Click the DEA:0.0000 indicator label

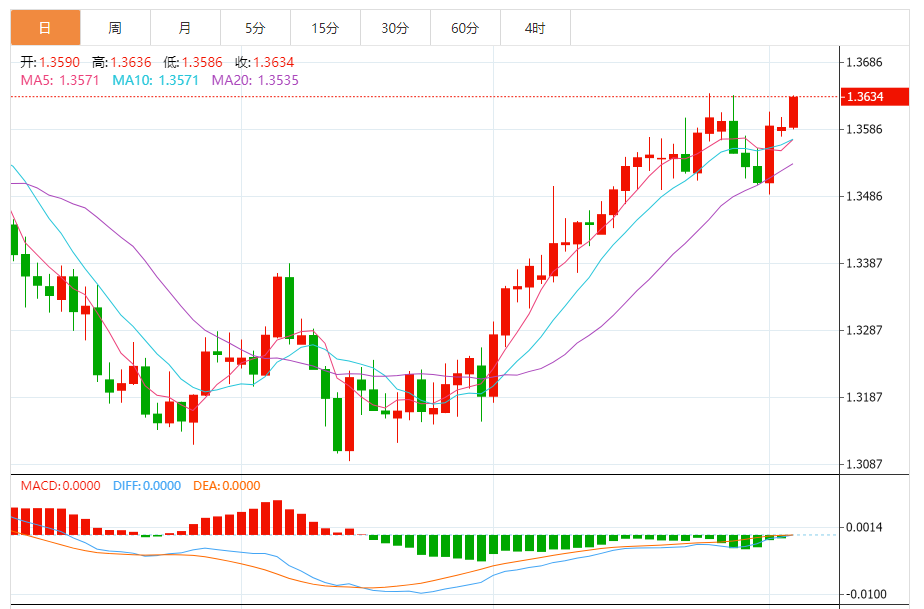coord(227,486)
